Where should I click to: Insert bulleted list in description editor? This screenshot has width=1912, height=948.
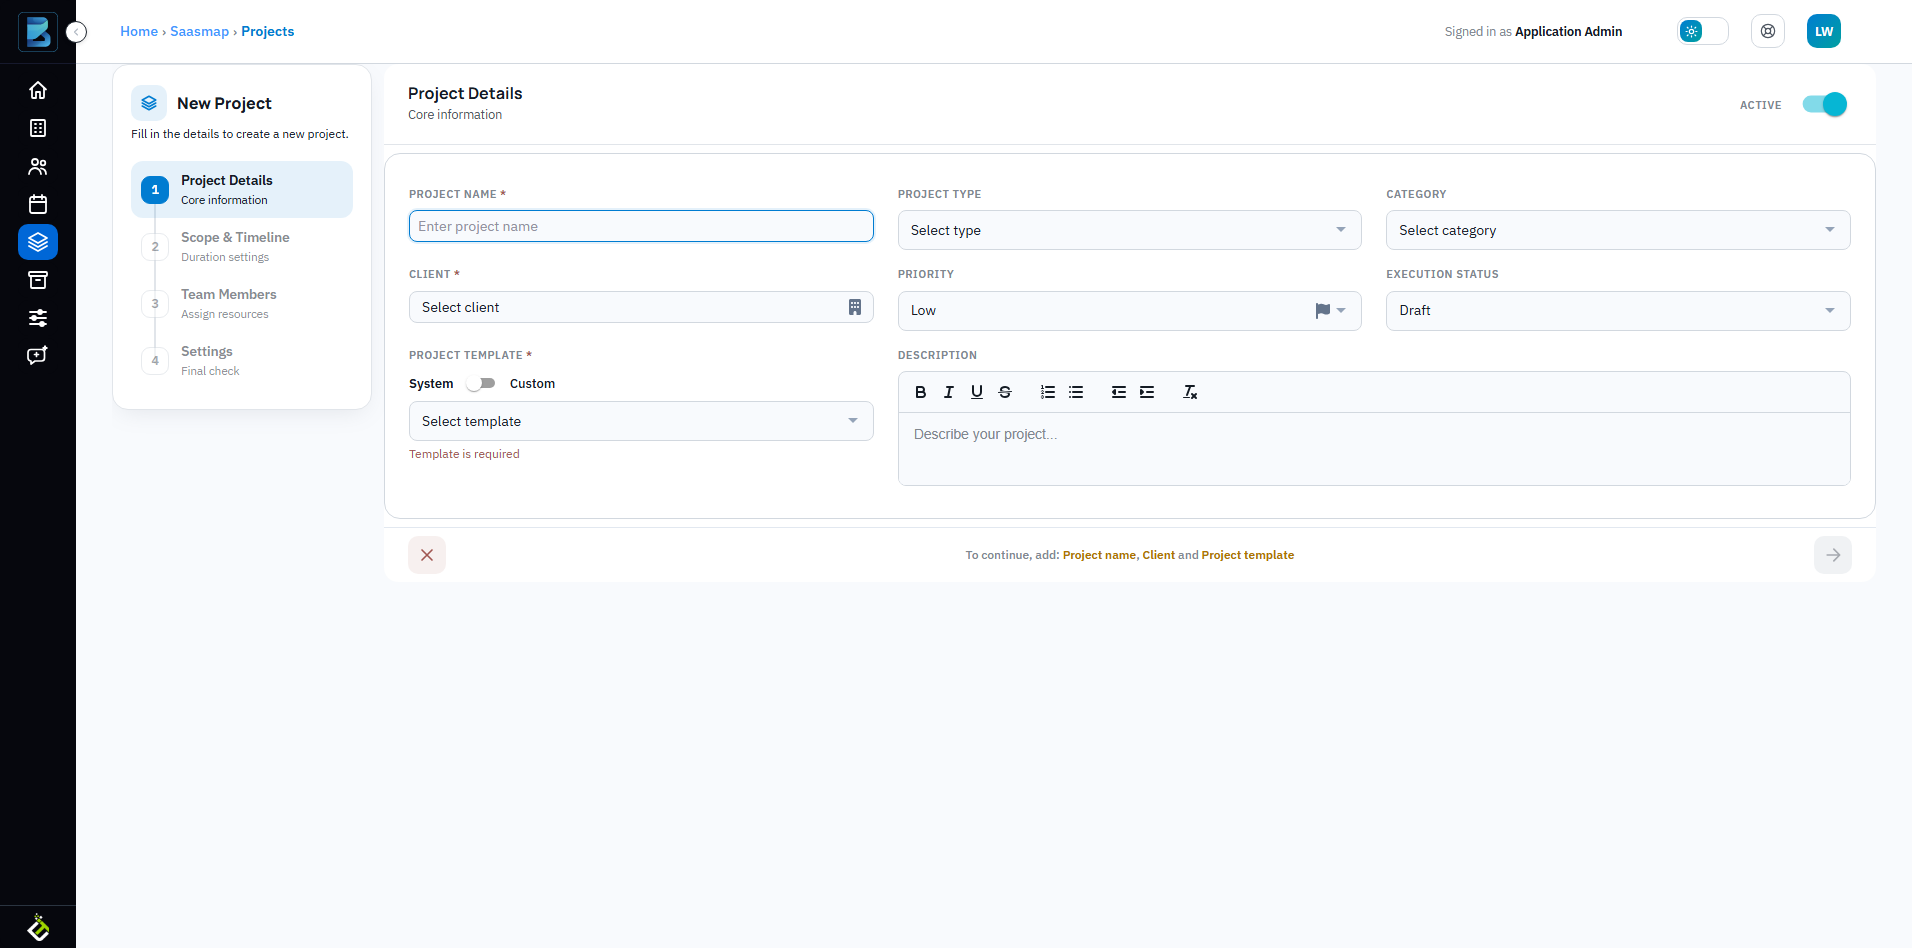[1076, 392]
